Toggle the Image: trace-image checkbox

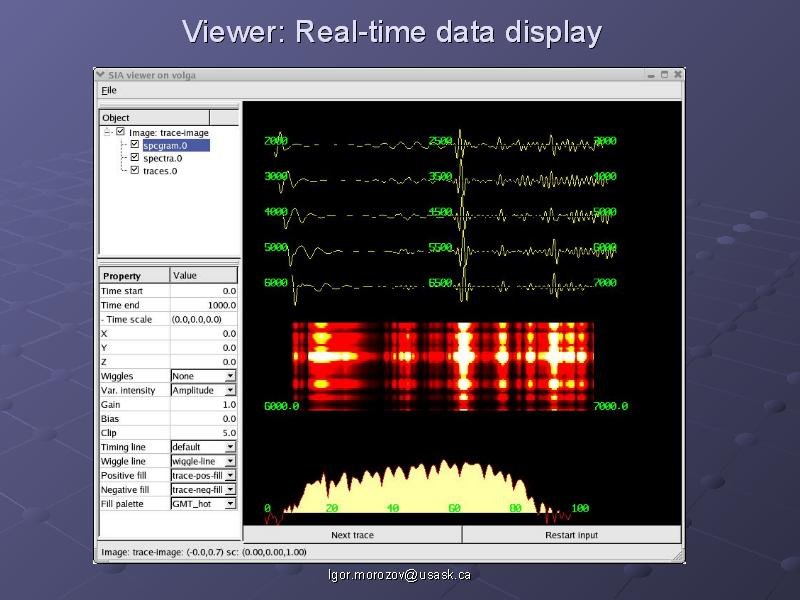(x=121, y=131)
